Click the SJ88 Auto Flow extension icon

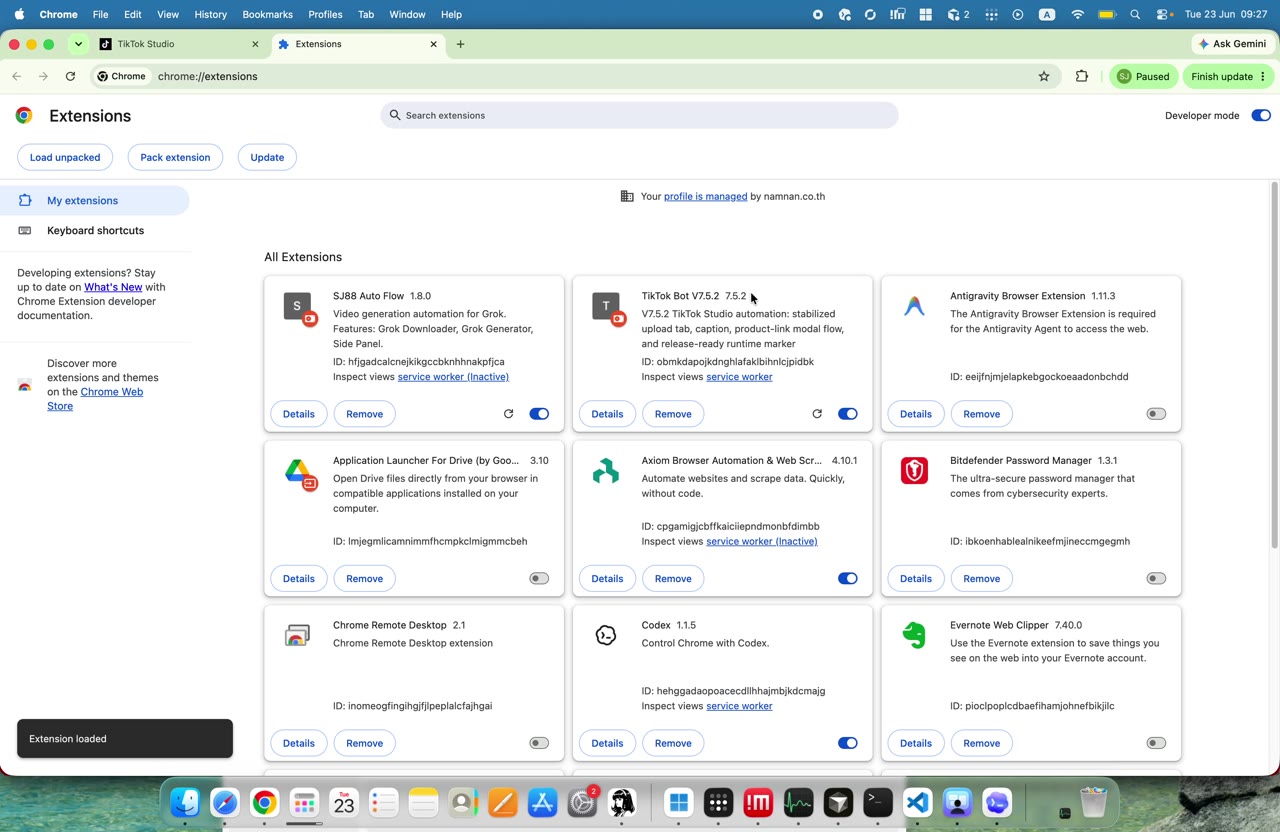(x=298, y=307)
